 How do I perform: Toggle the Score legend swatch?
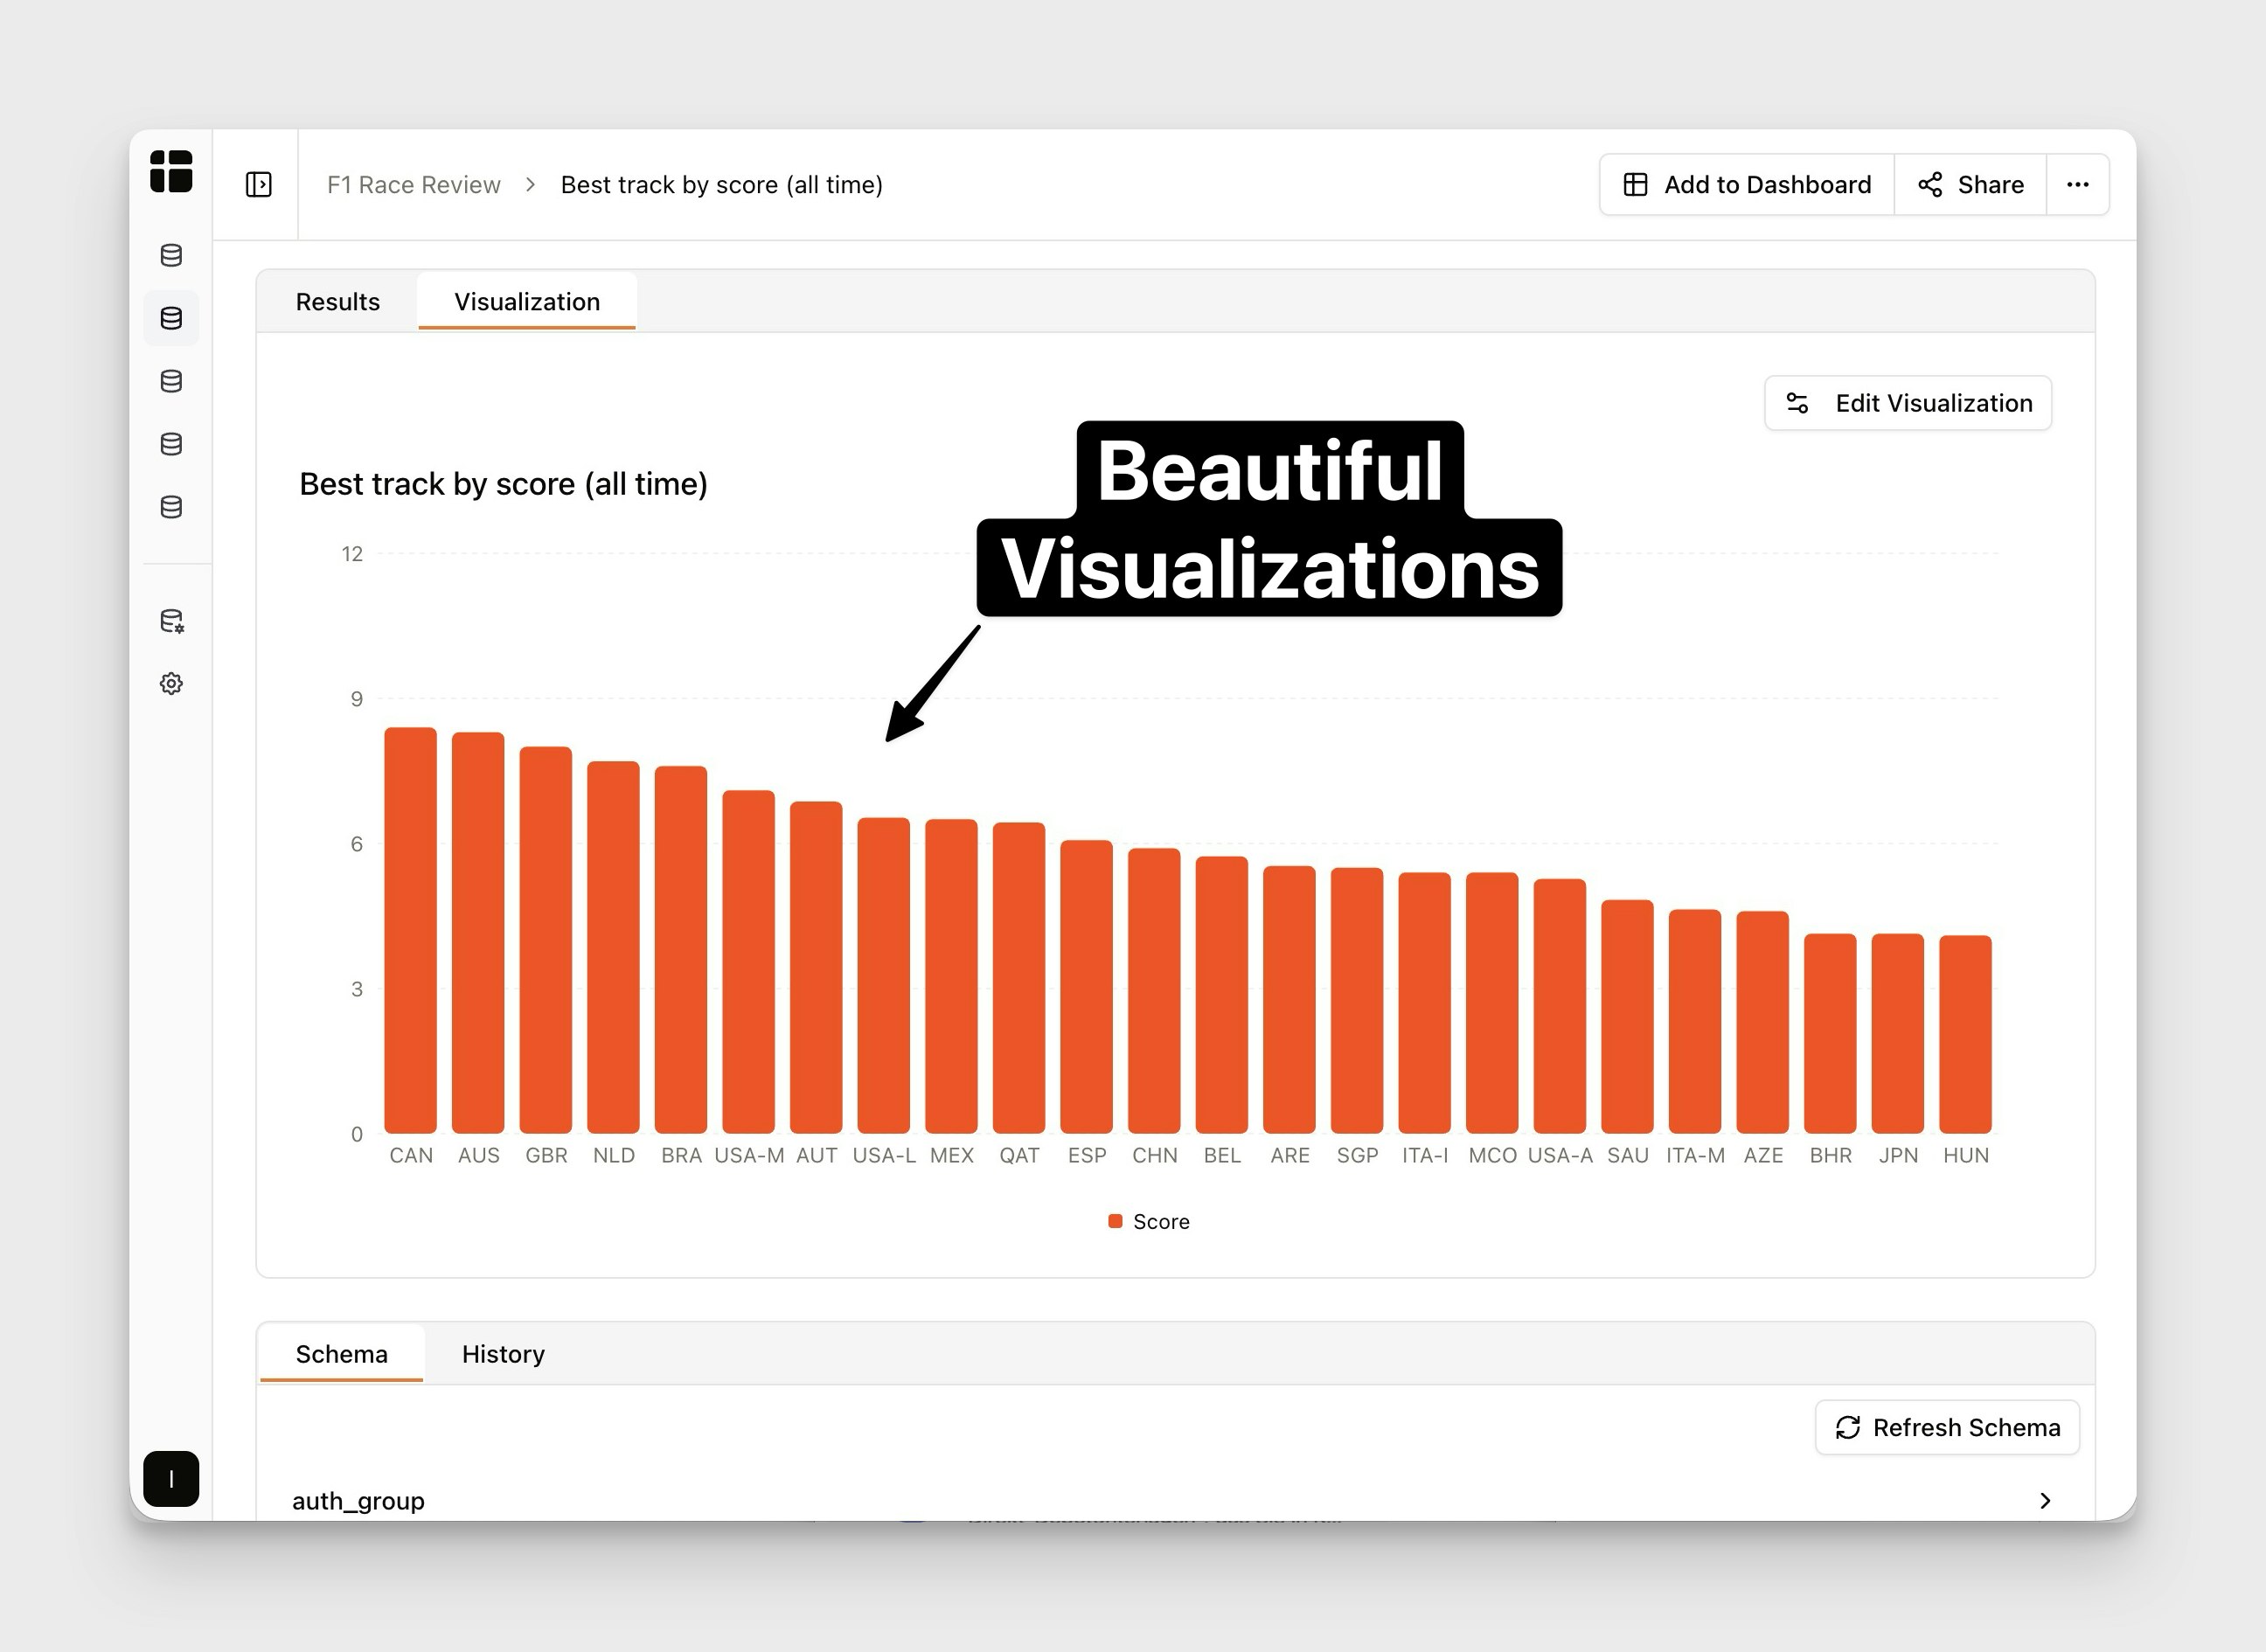coord(1115,1221)
